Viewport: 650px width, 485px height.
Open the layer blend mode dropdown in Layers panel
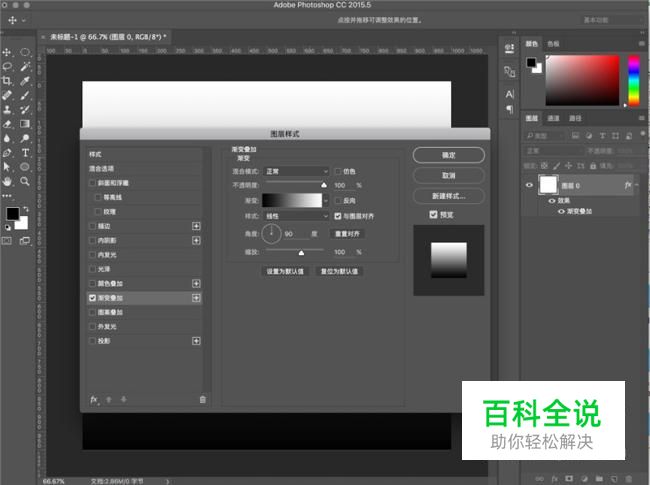click(553, 150)
